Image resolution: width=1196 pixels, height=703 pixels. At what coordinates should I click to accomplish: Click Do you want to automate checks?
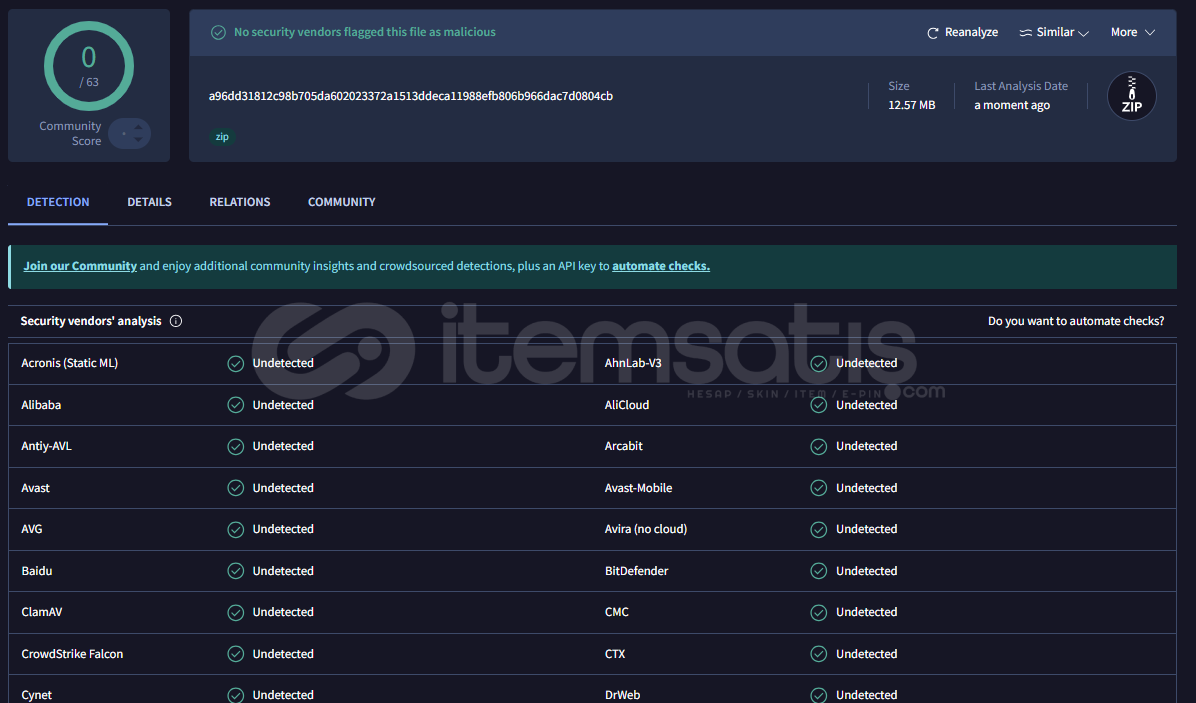(1076, 321)
